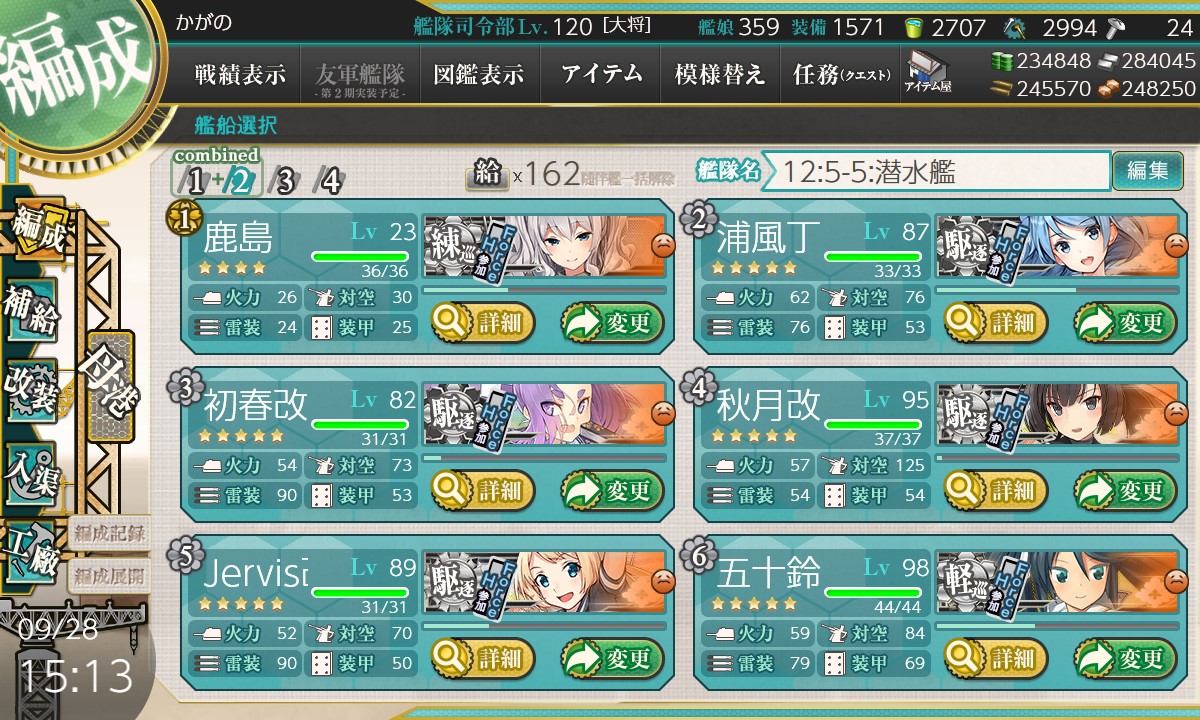Click Jervis experience progress bar
This screenshot has height=720, width=1200.
545,626
